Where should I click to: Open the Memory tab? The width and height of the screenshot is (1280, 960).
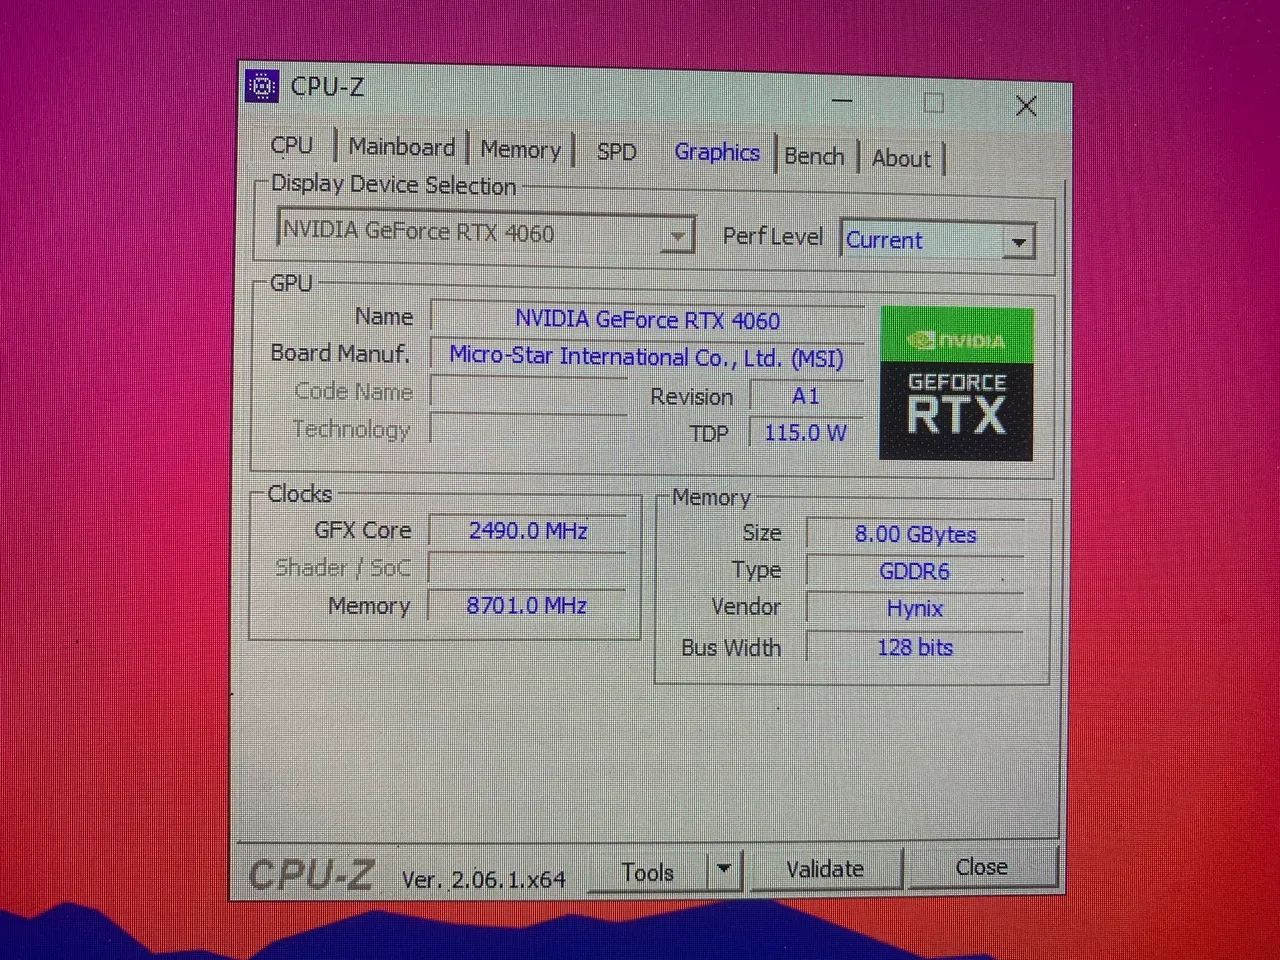point(520,150)
